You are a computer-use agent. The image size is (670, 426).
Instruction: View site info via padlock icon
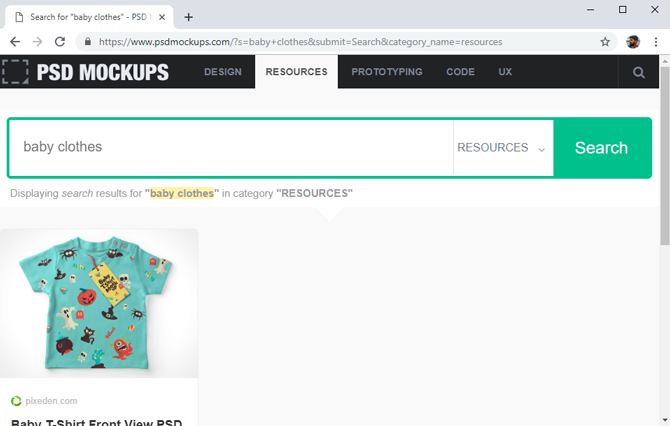[88, 42]
